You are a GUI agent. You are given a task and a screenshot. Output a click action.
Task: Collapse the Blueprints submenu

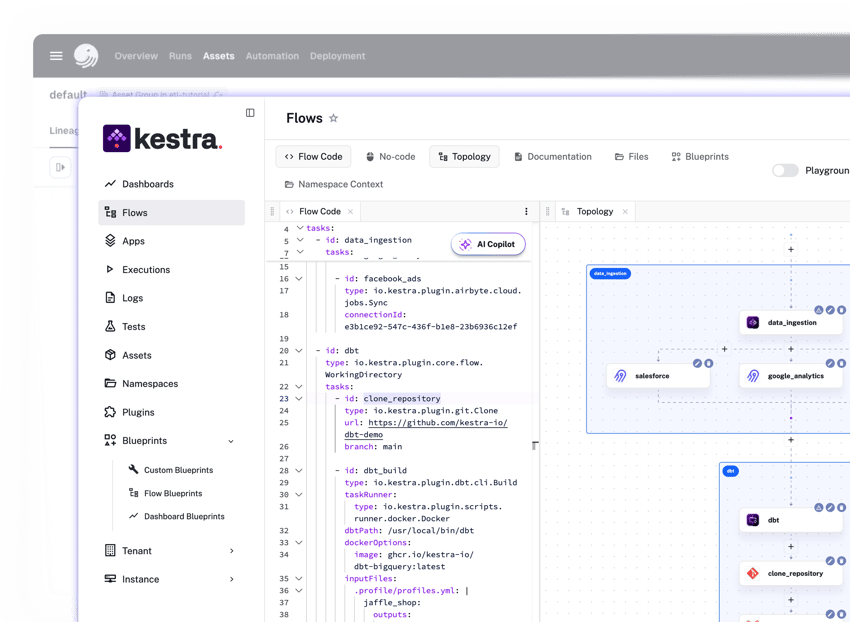tap(232, 440)
